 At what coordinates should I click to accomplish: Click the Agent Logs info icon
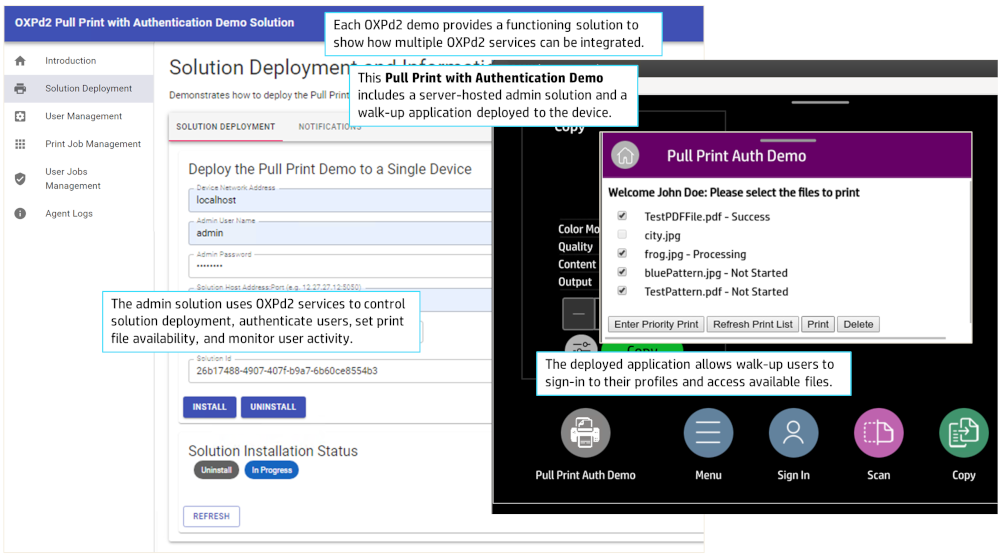20,214
